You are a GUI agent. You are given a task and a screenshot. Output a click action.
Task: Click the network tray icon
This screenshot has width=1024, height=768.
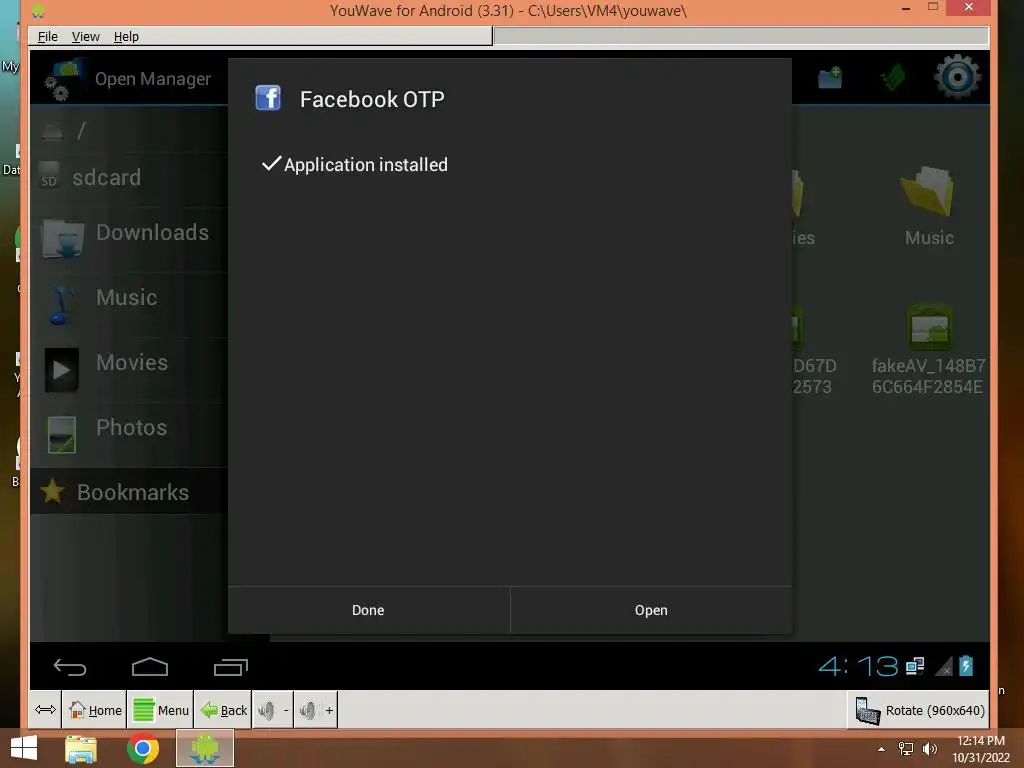(906, 749)
